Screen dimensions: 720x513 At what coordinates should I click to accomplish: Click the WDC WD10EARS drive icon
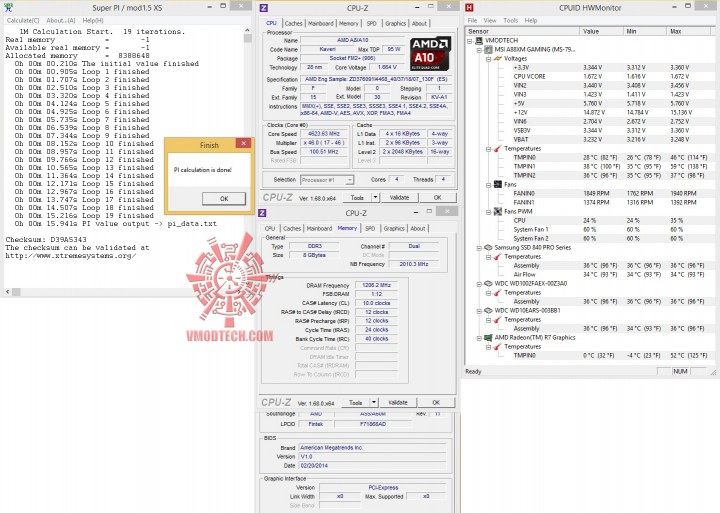point(488,311)
